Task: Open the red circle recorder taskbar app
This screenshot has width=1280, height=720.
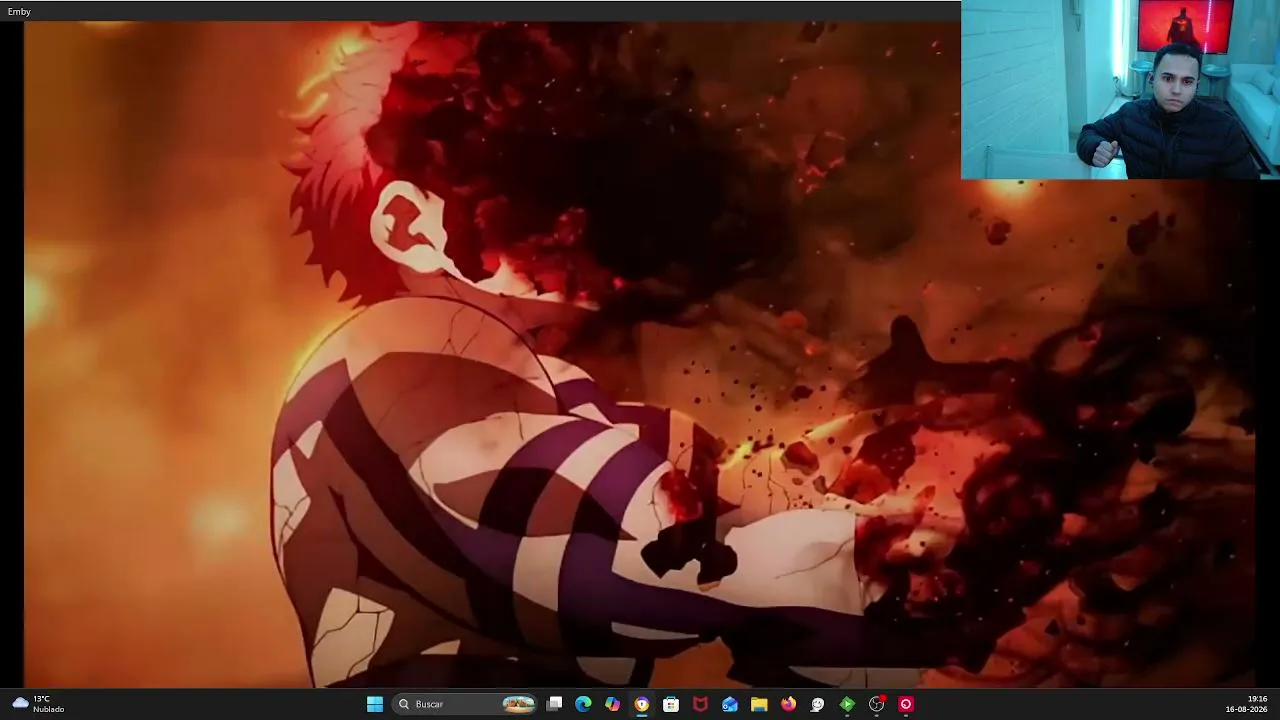Action: (x=906, y=704)
